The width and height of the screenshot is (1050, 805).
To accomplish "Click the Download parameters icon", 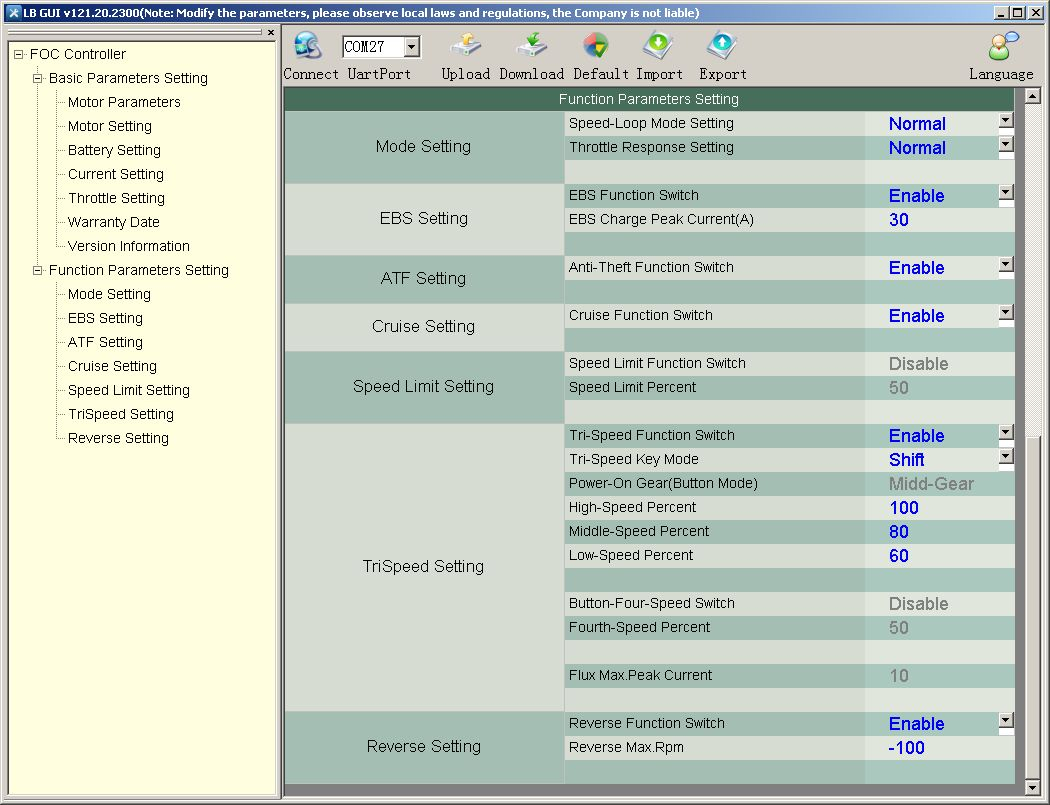I will pos(531,47).
